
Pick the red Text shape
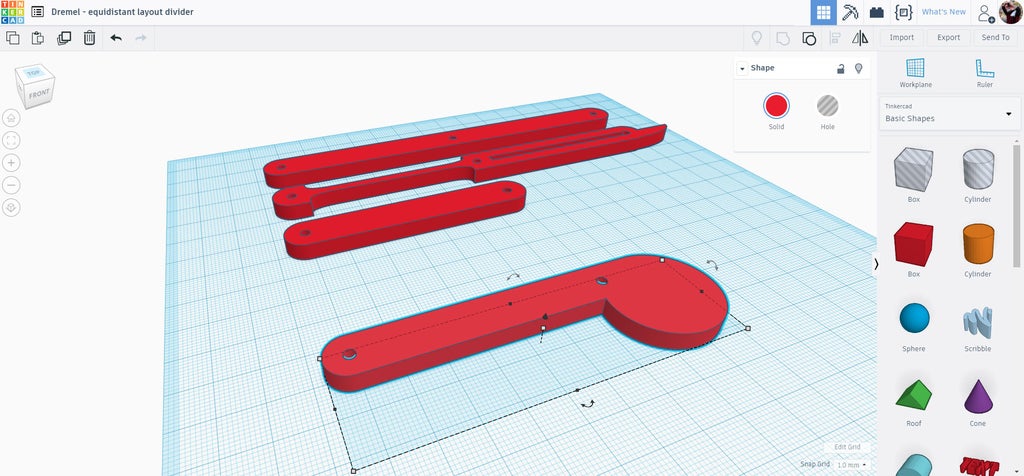click(978, 466)
